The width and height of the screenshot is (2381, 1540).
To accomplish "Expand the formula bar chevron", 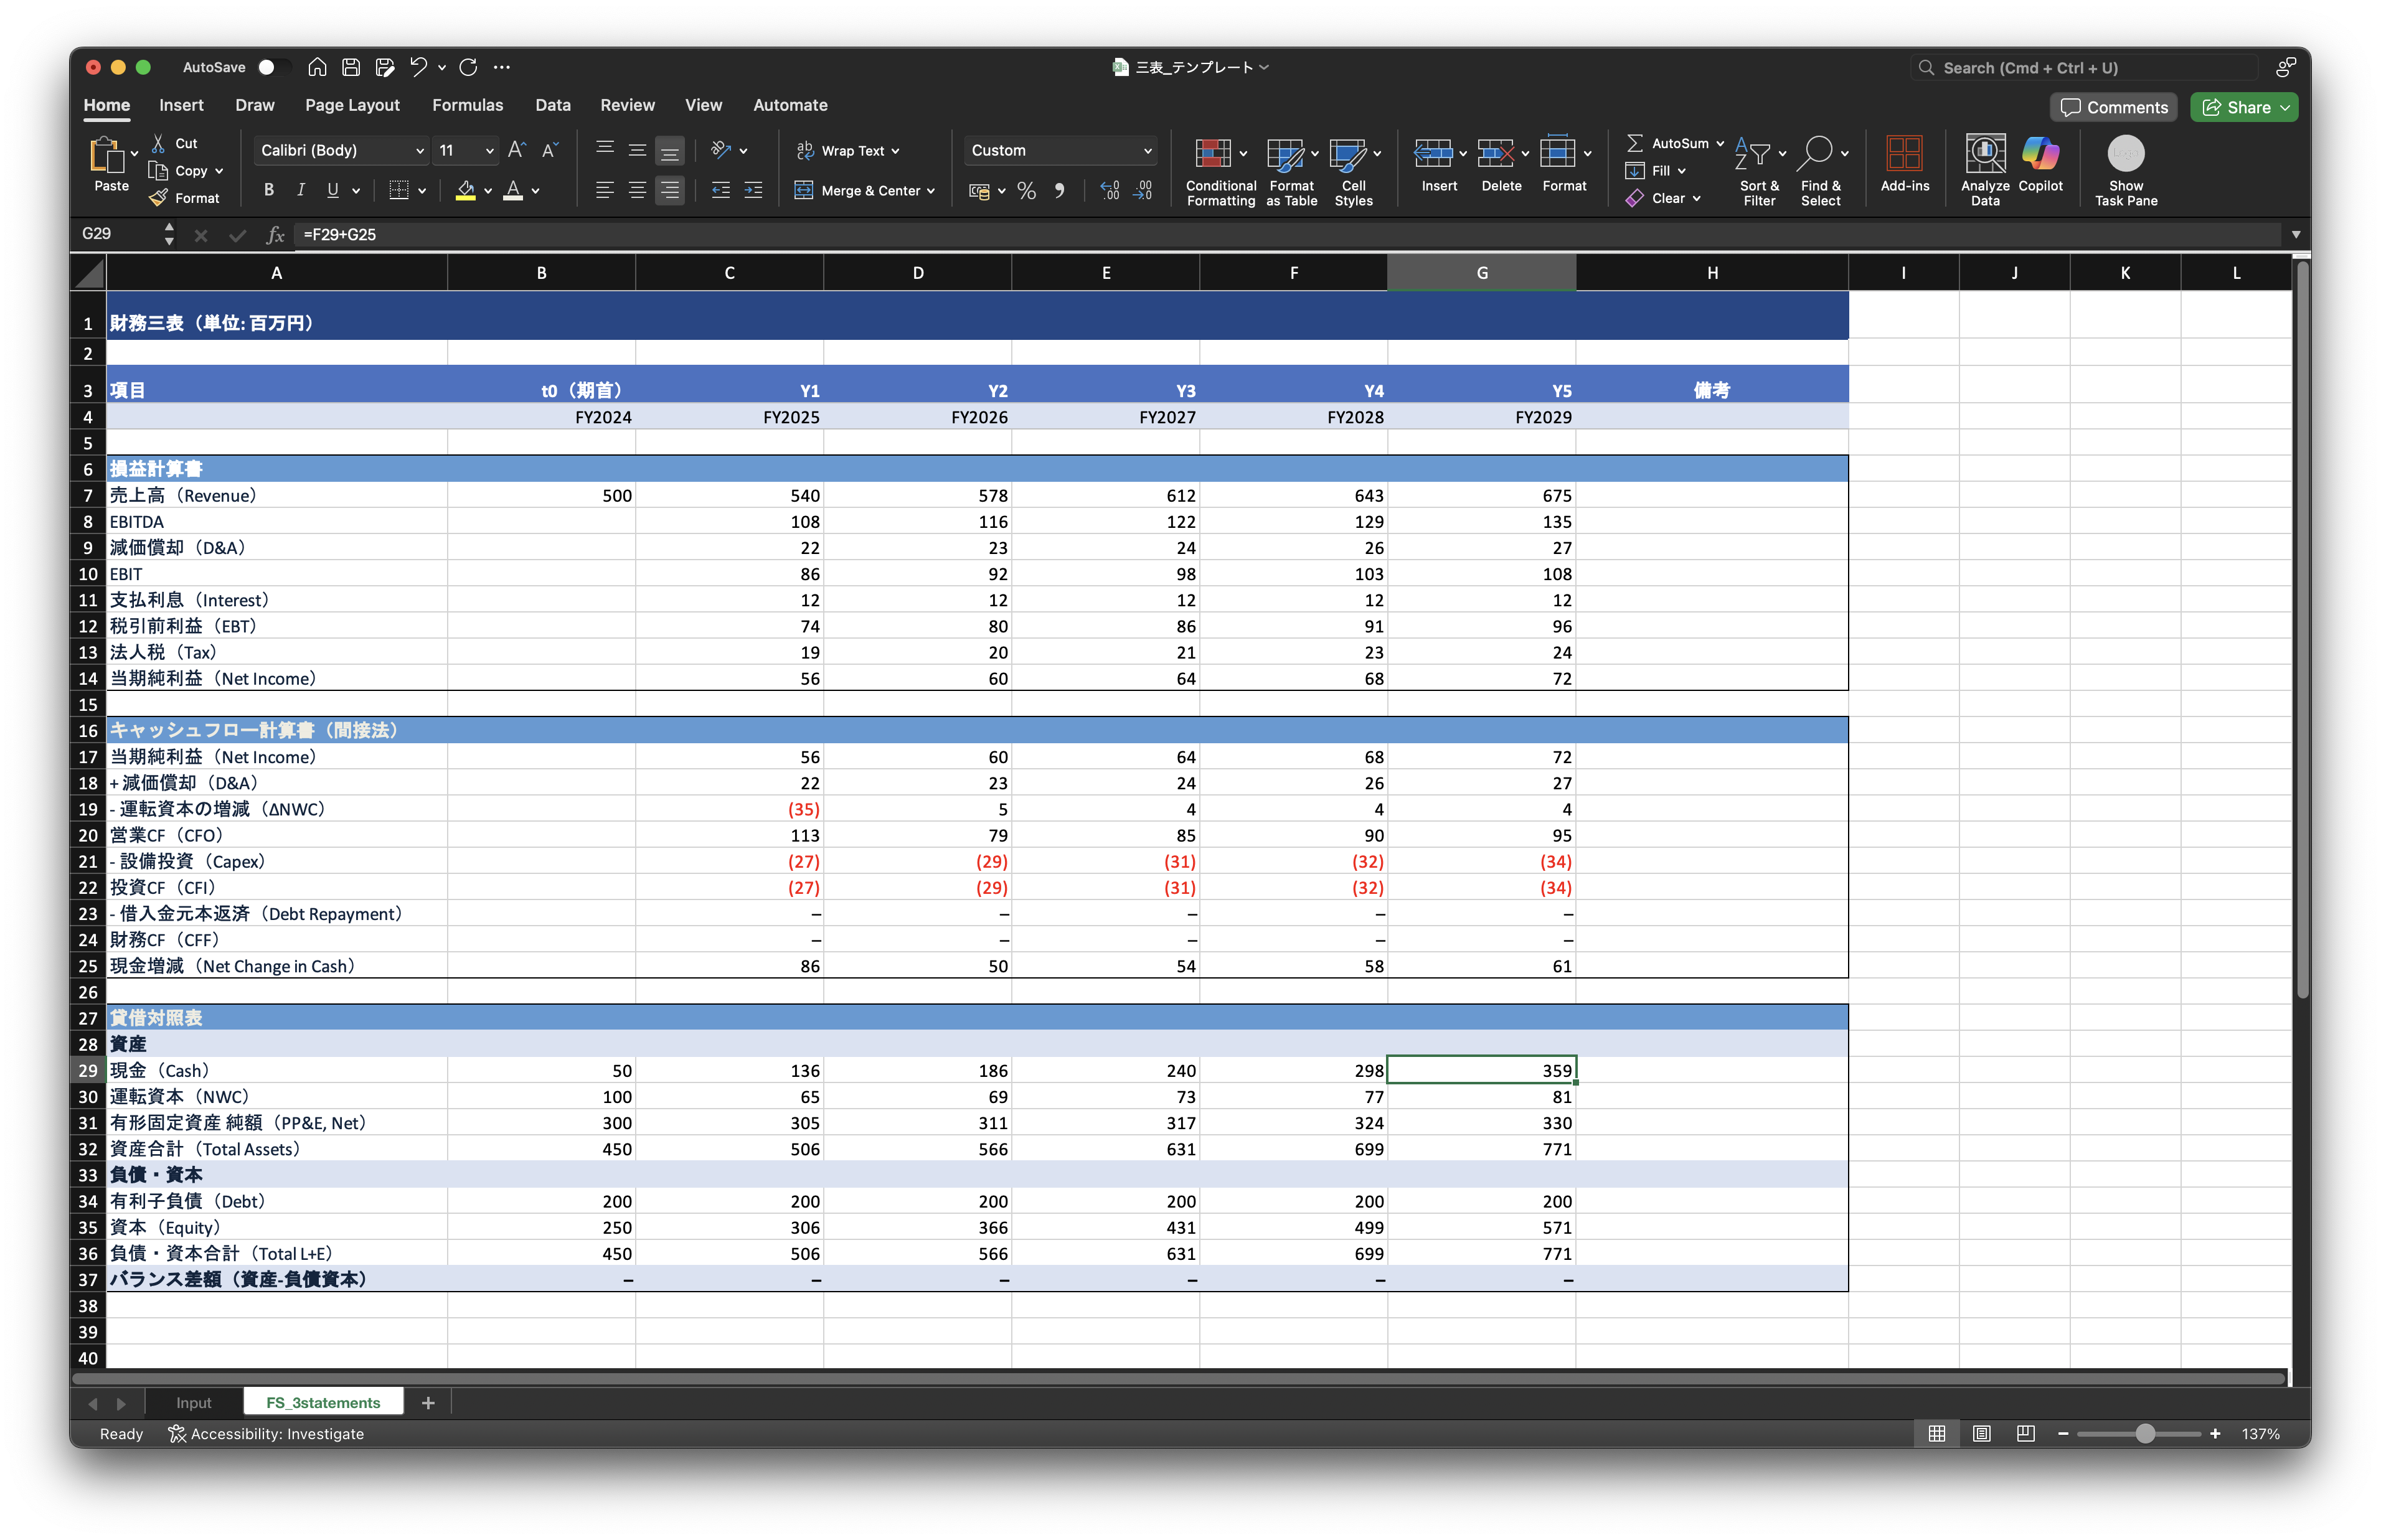I will 2296,234.
